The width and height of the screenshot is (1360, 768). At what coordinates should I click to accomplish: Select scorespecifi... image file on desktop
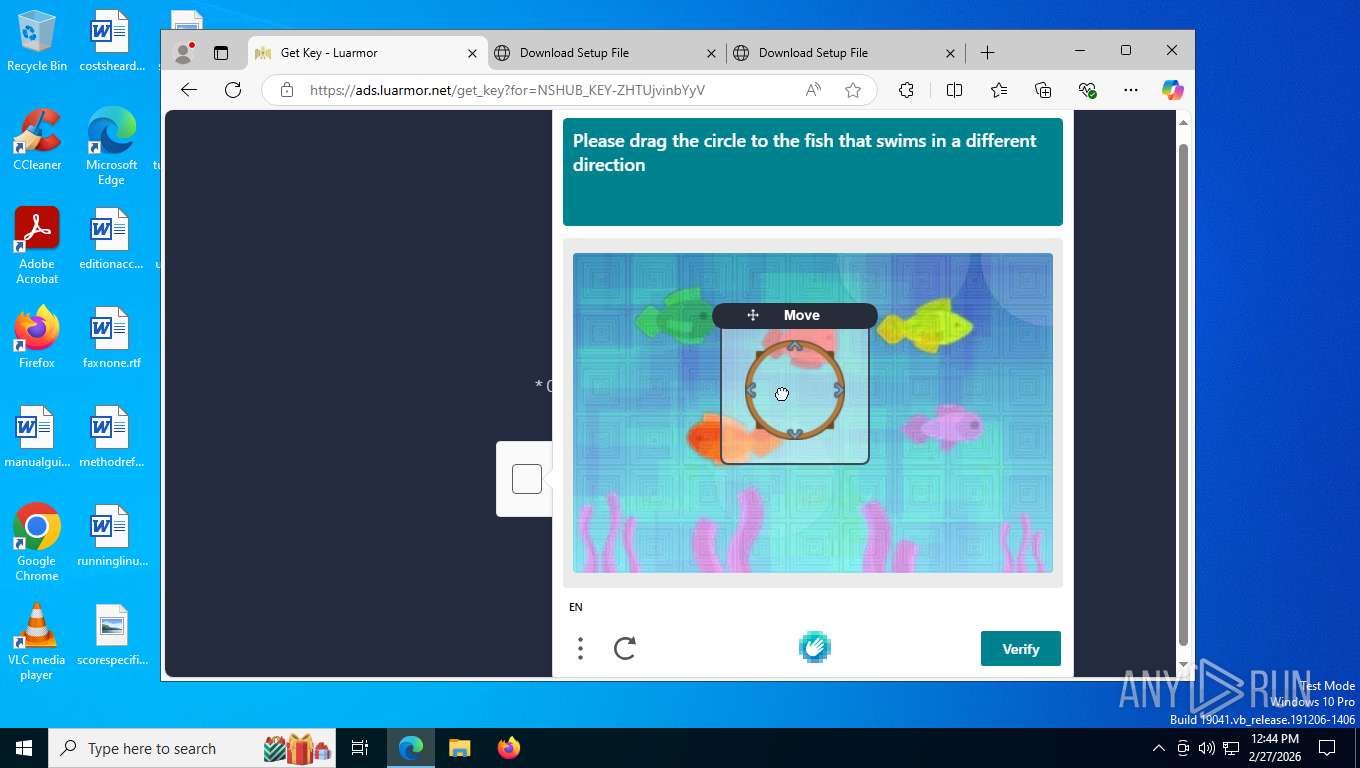(111, 634)
